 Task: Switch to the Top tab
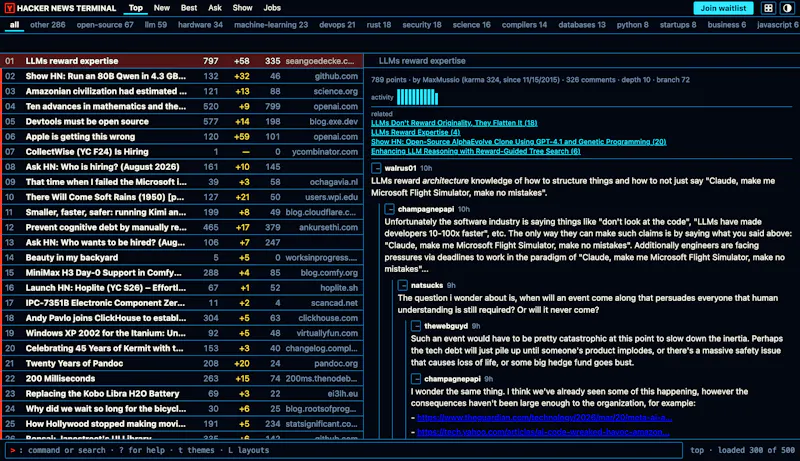pos(136,8)
